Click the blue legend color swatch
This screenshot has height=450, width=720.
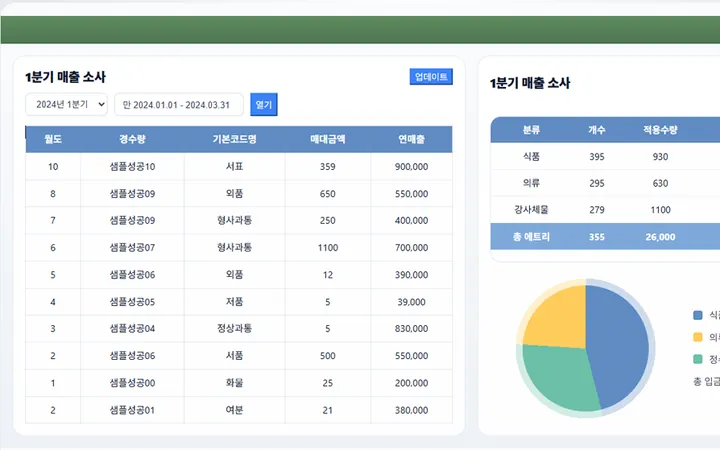click(x=698, y=315)
